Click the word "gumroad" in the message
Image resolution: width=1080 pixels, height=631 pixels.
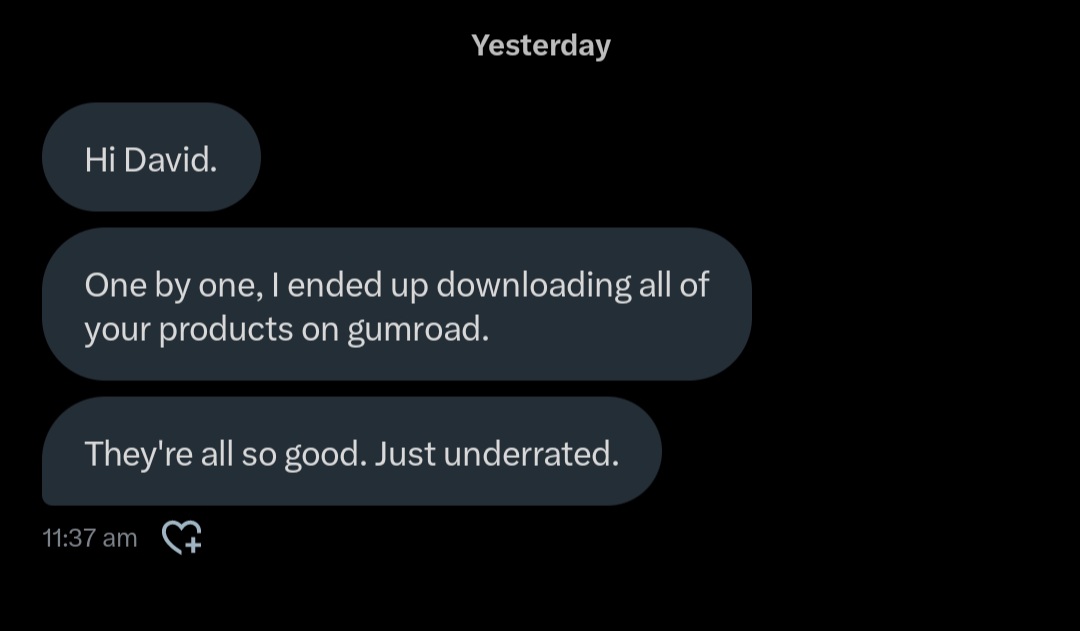[x=417, y=330]
